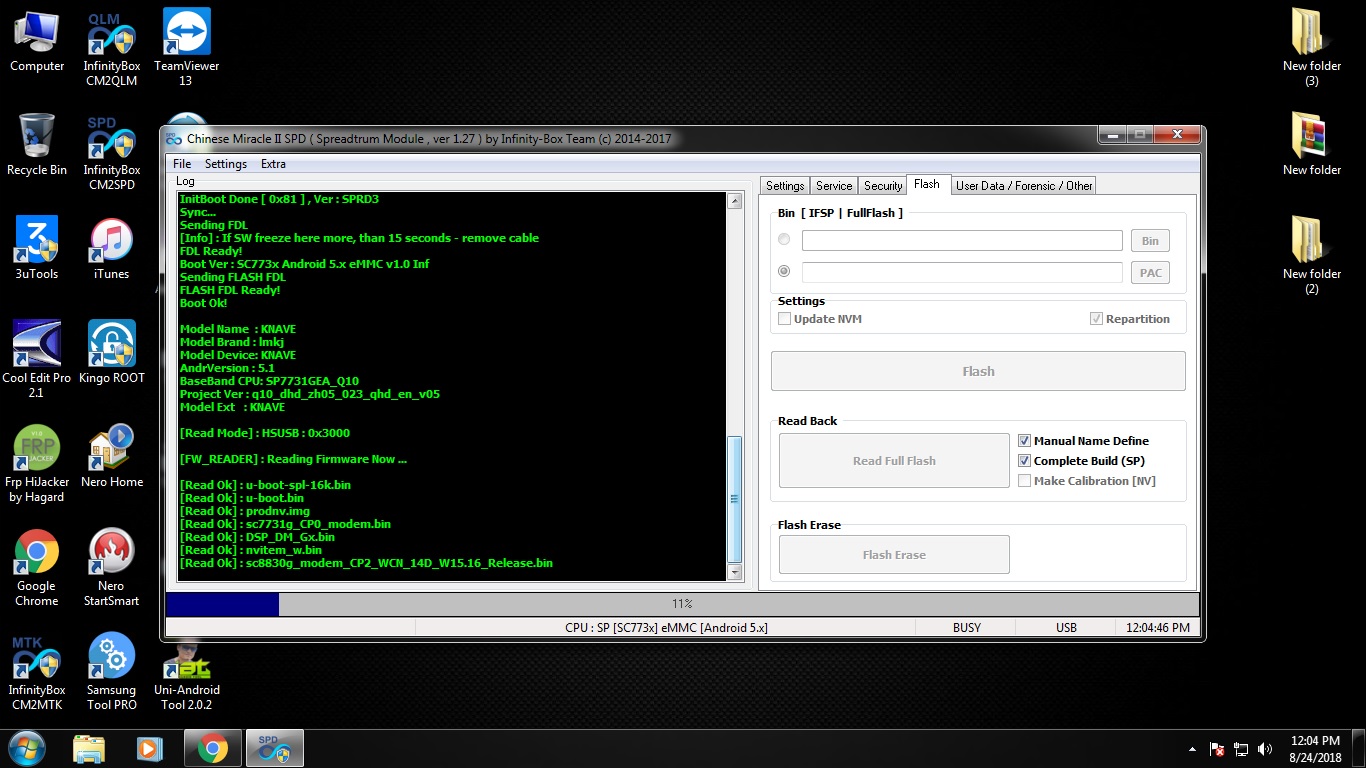The width and height of the screenshot is (1366, 768).
Task: Open the File menu
Action: 182,164
